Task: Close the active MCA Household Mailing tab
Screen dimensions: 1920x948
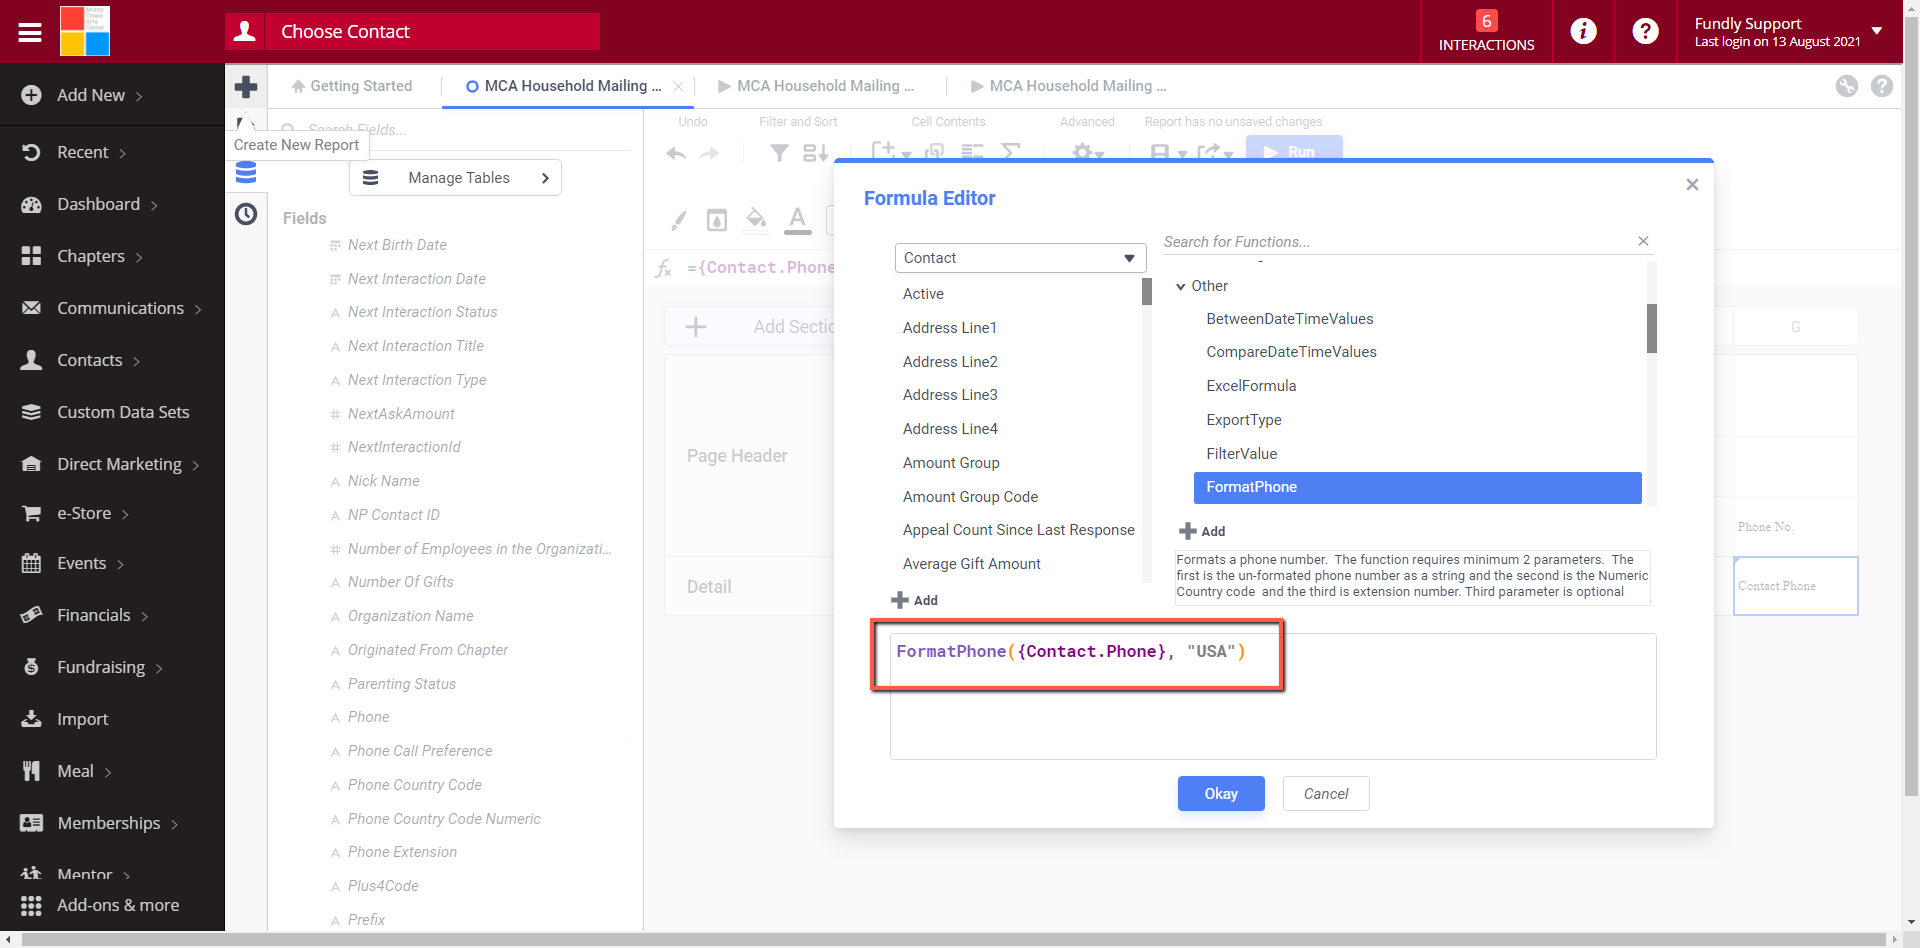Action: coord(678,87)
